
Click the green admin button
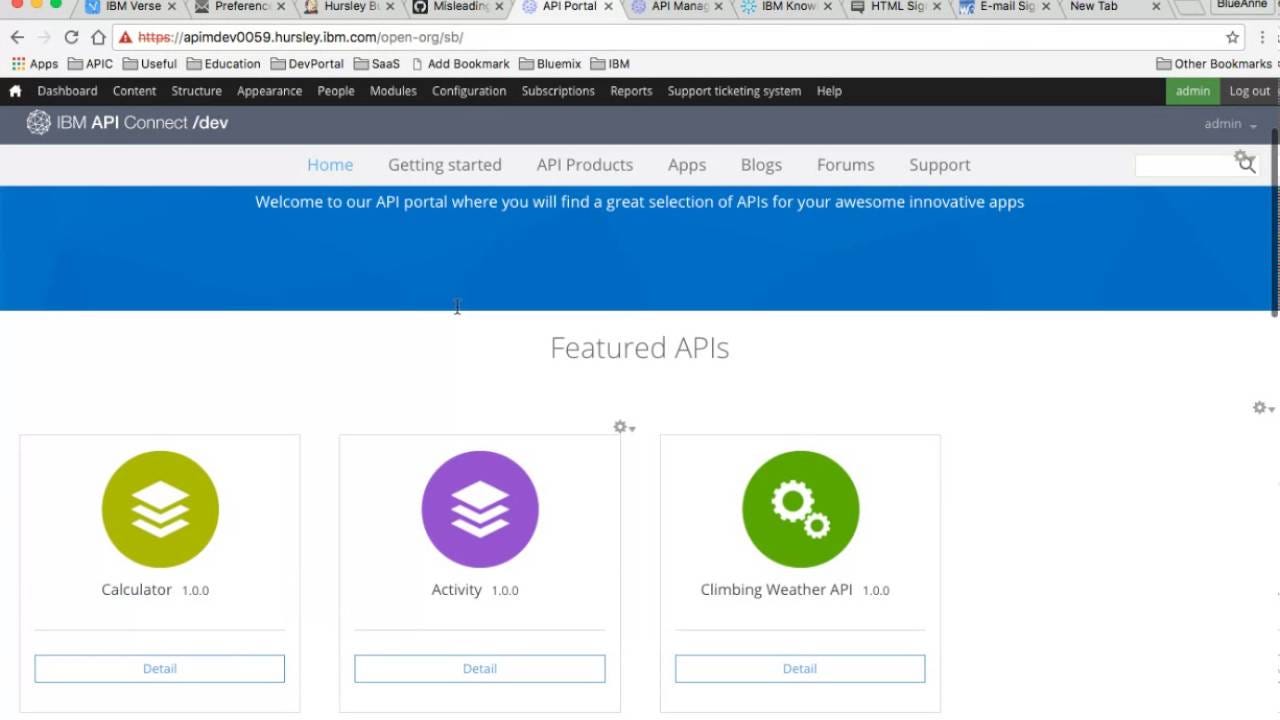click(1193, 91)
